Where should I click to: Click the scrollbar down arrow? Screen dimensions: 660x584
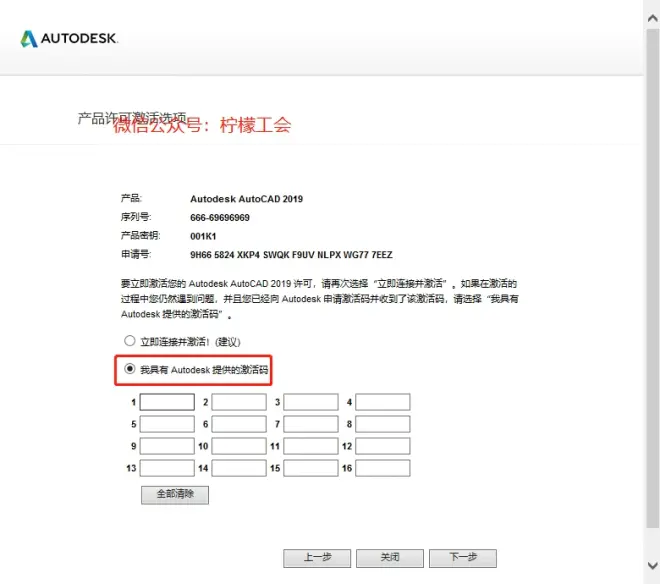click(652, 565)
